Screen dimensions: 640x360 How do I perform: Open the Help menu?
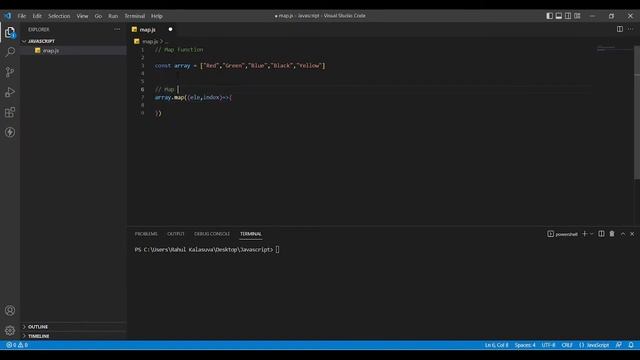157,16
